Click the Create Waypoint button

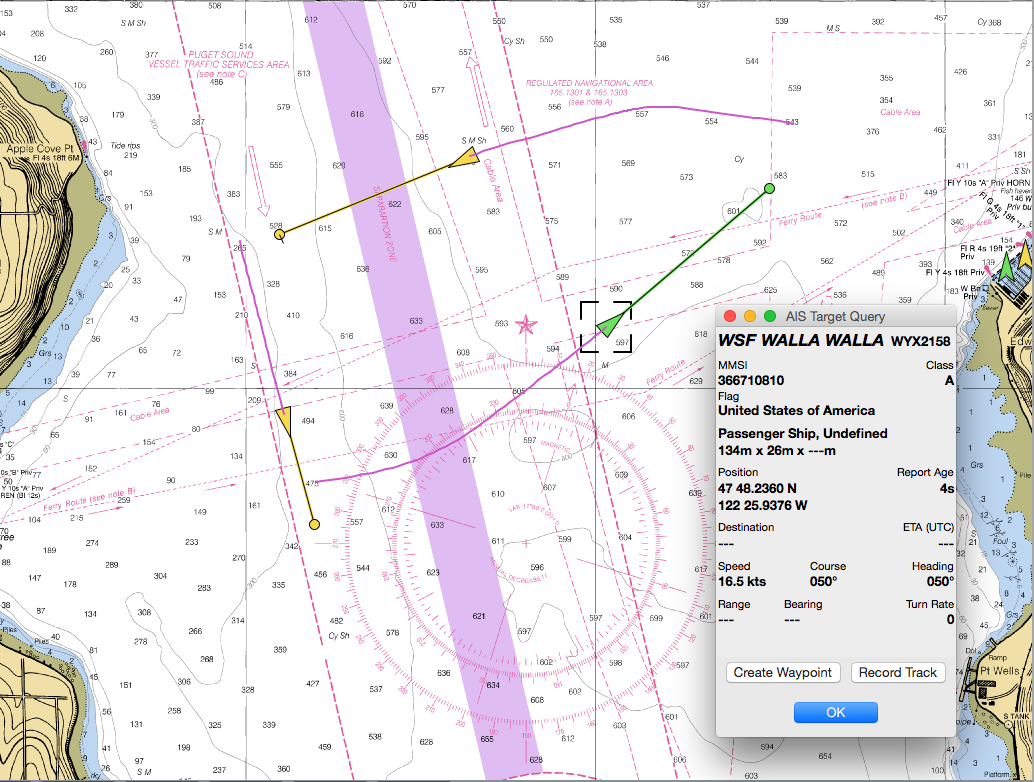pyautogui.click(x=783, y=672)
